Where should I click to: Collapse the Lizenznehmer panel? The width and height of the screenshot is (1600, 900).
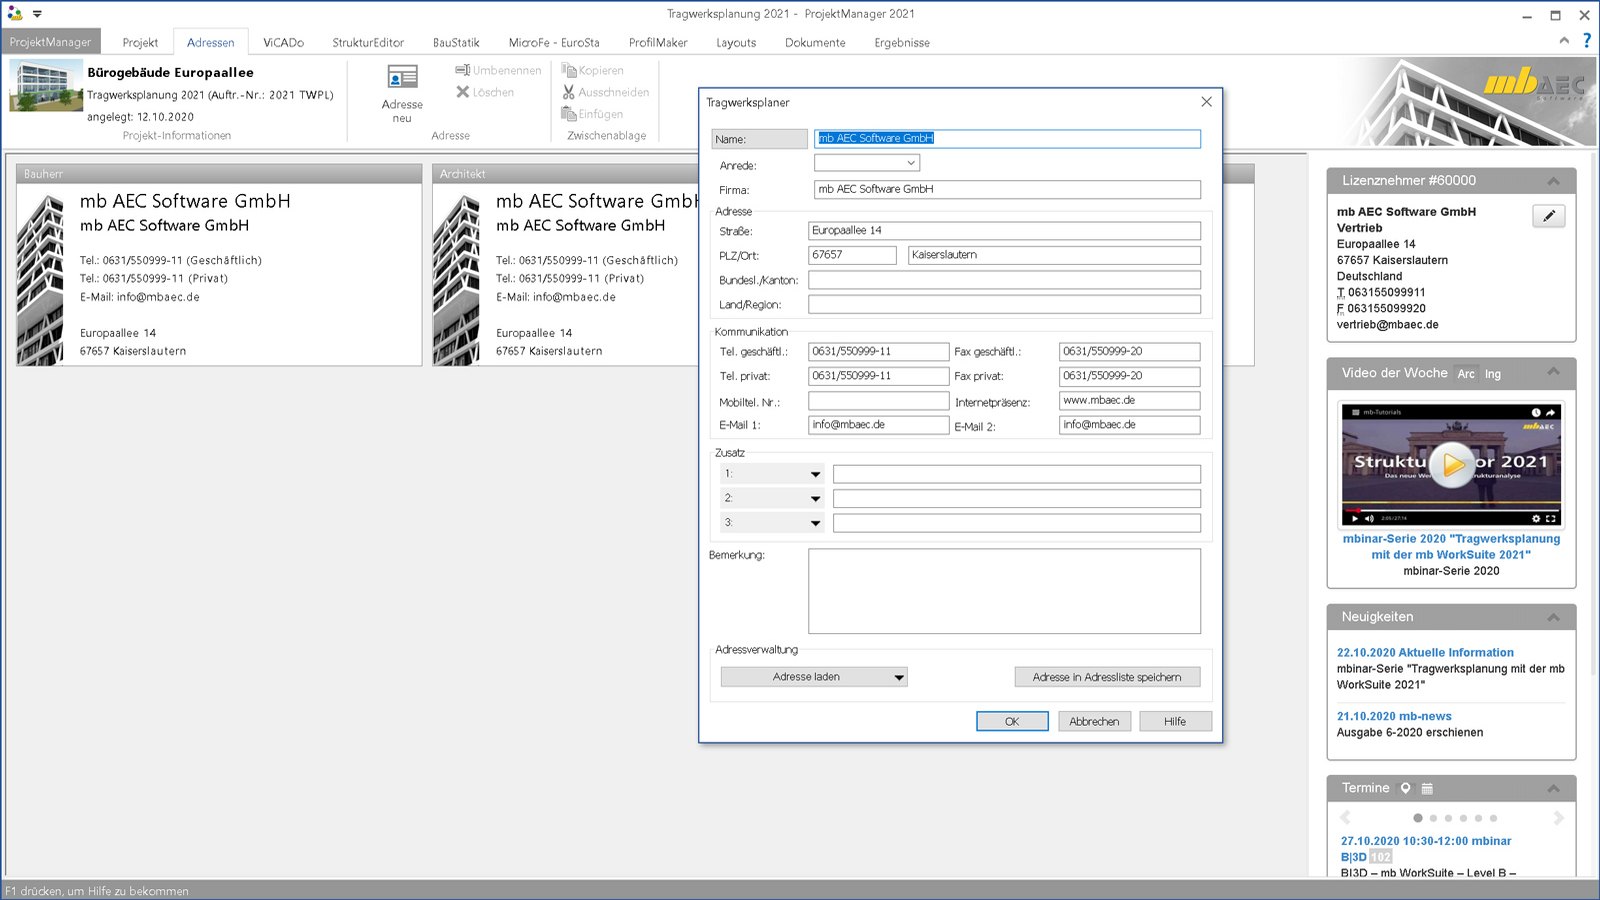1553,181
